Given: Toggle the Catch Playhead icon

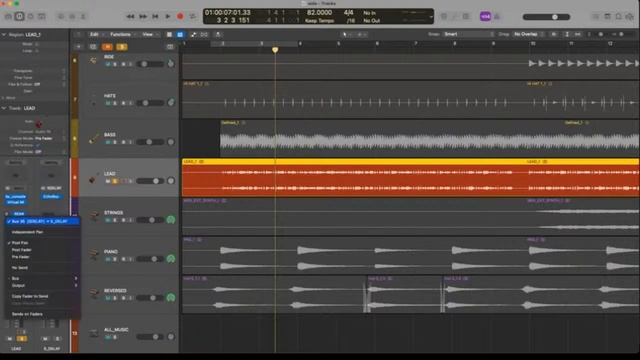Looking at the screenshot, I should 218,35.
